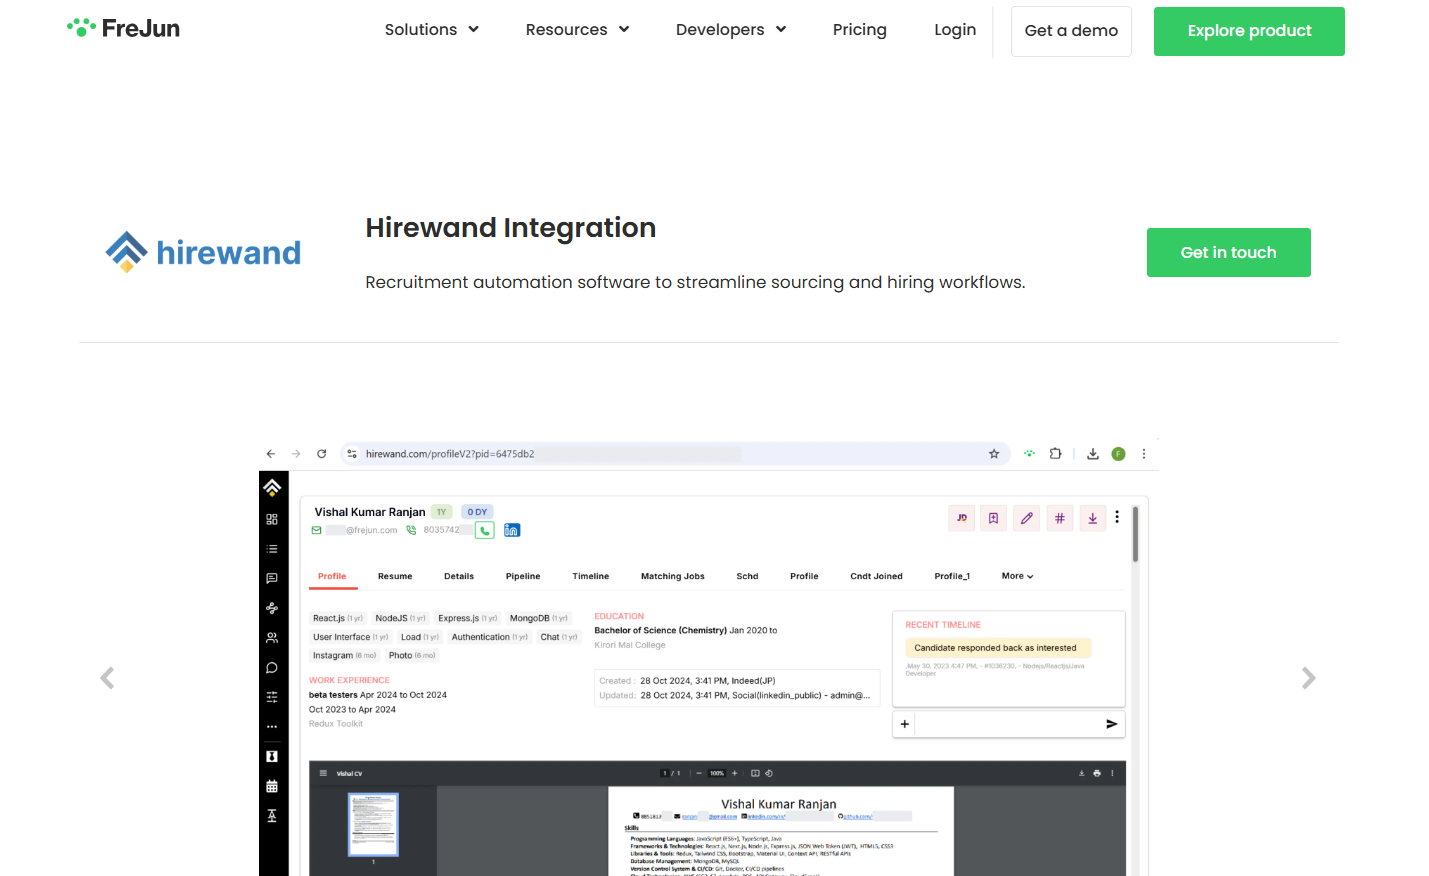Expand the Developers menu chevron

pyautogui.click(x=782, y=30)
